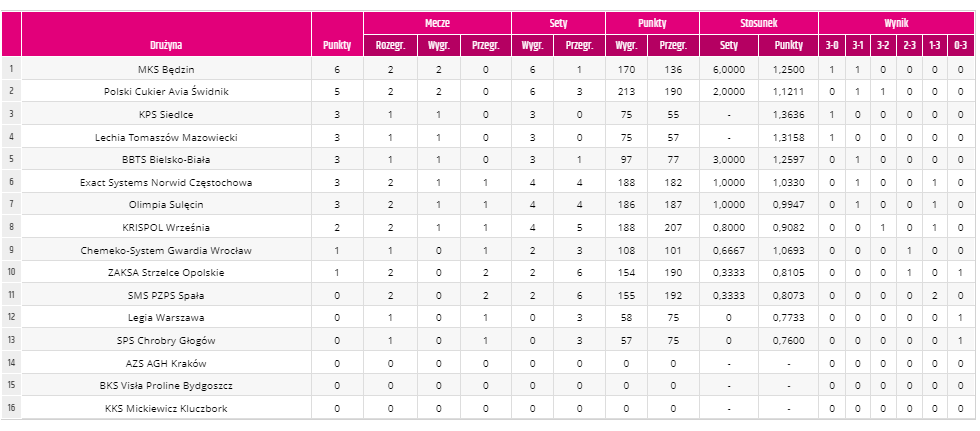
Task: Click the Mecze group header
Action: (438, 24)
